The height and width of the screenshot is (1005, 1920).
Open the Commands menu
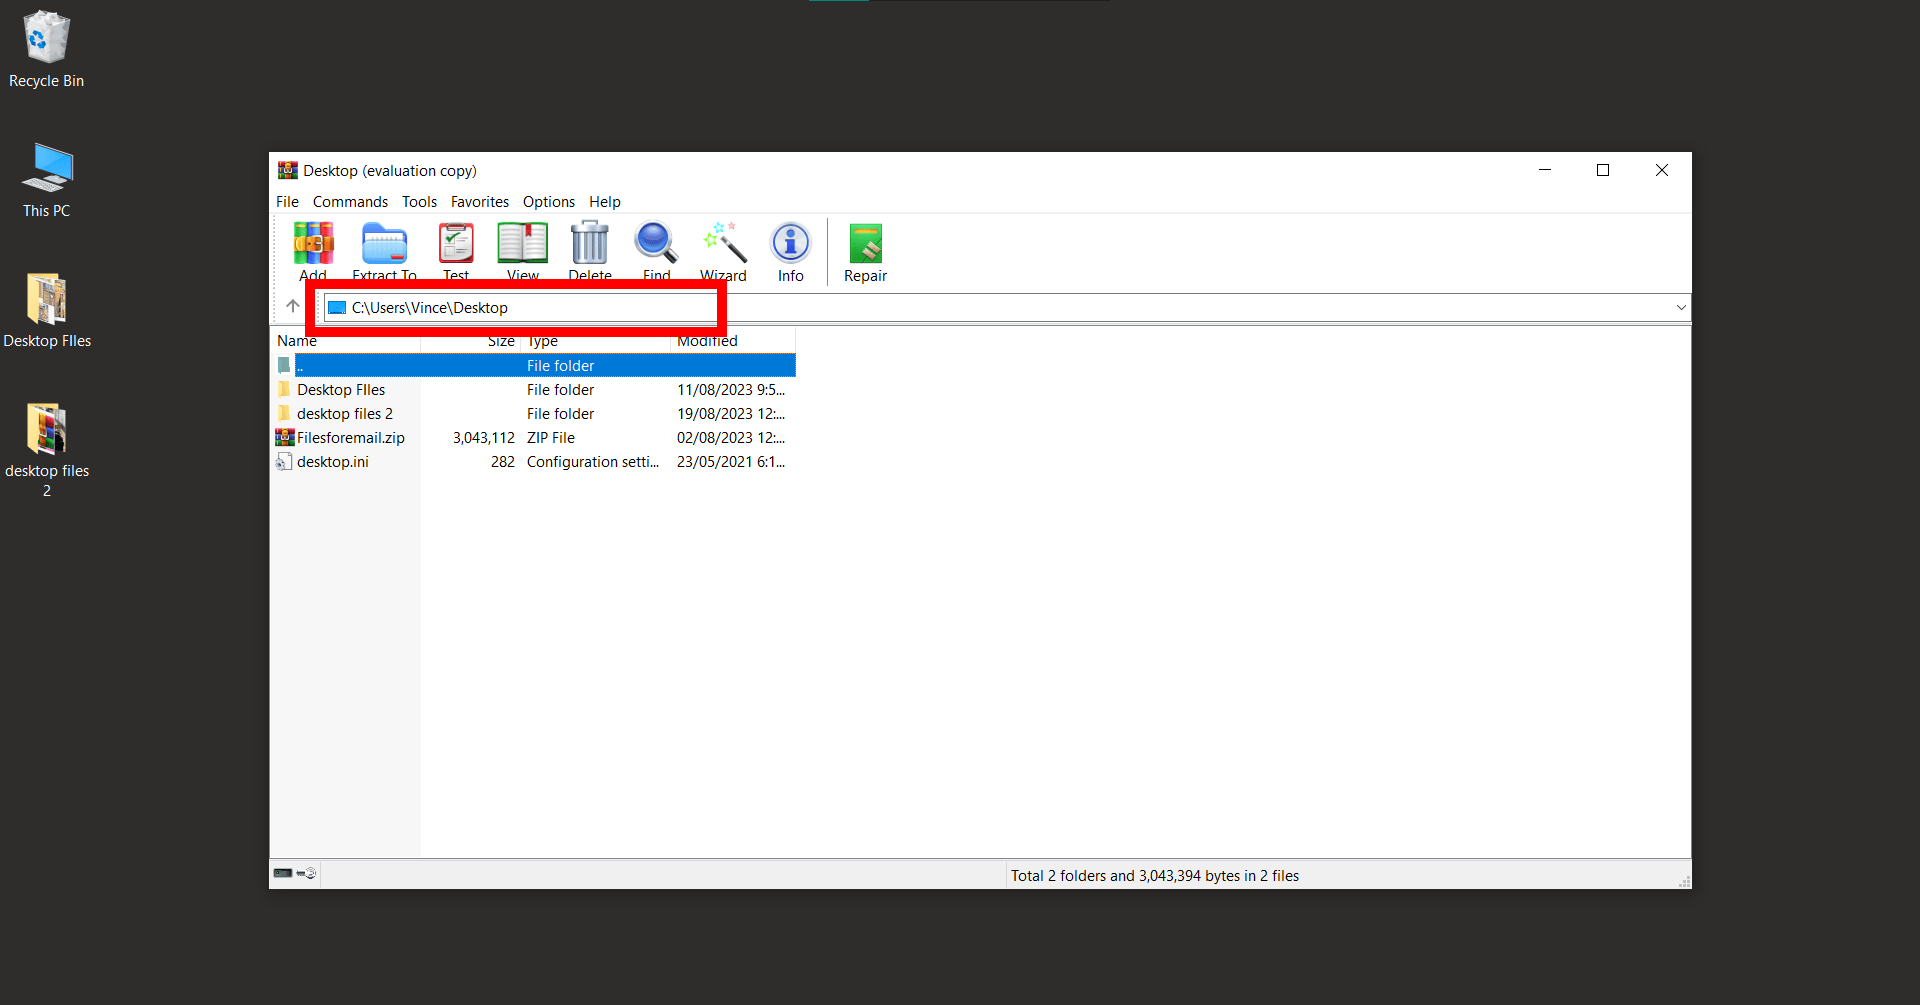pos(350,201)
